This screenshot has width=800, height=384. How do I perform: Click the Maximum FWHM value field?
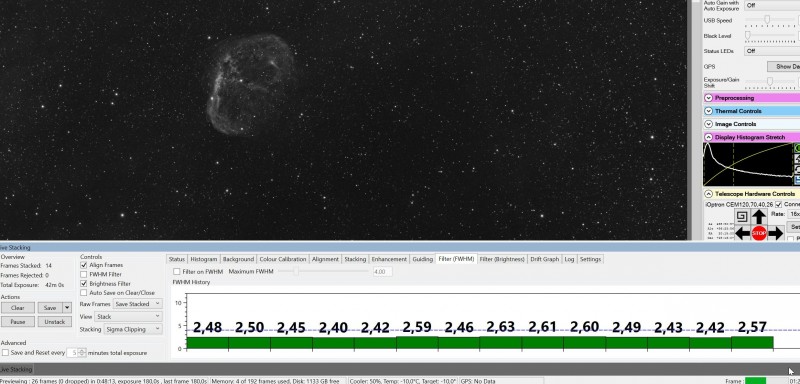tap(382, 272)
